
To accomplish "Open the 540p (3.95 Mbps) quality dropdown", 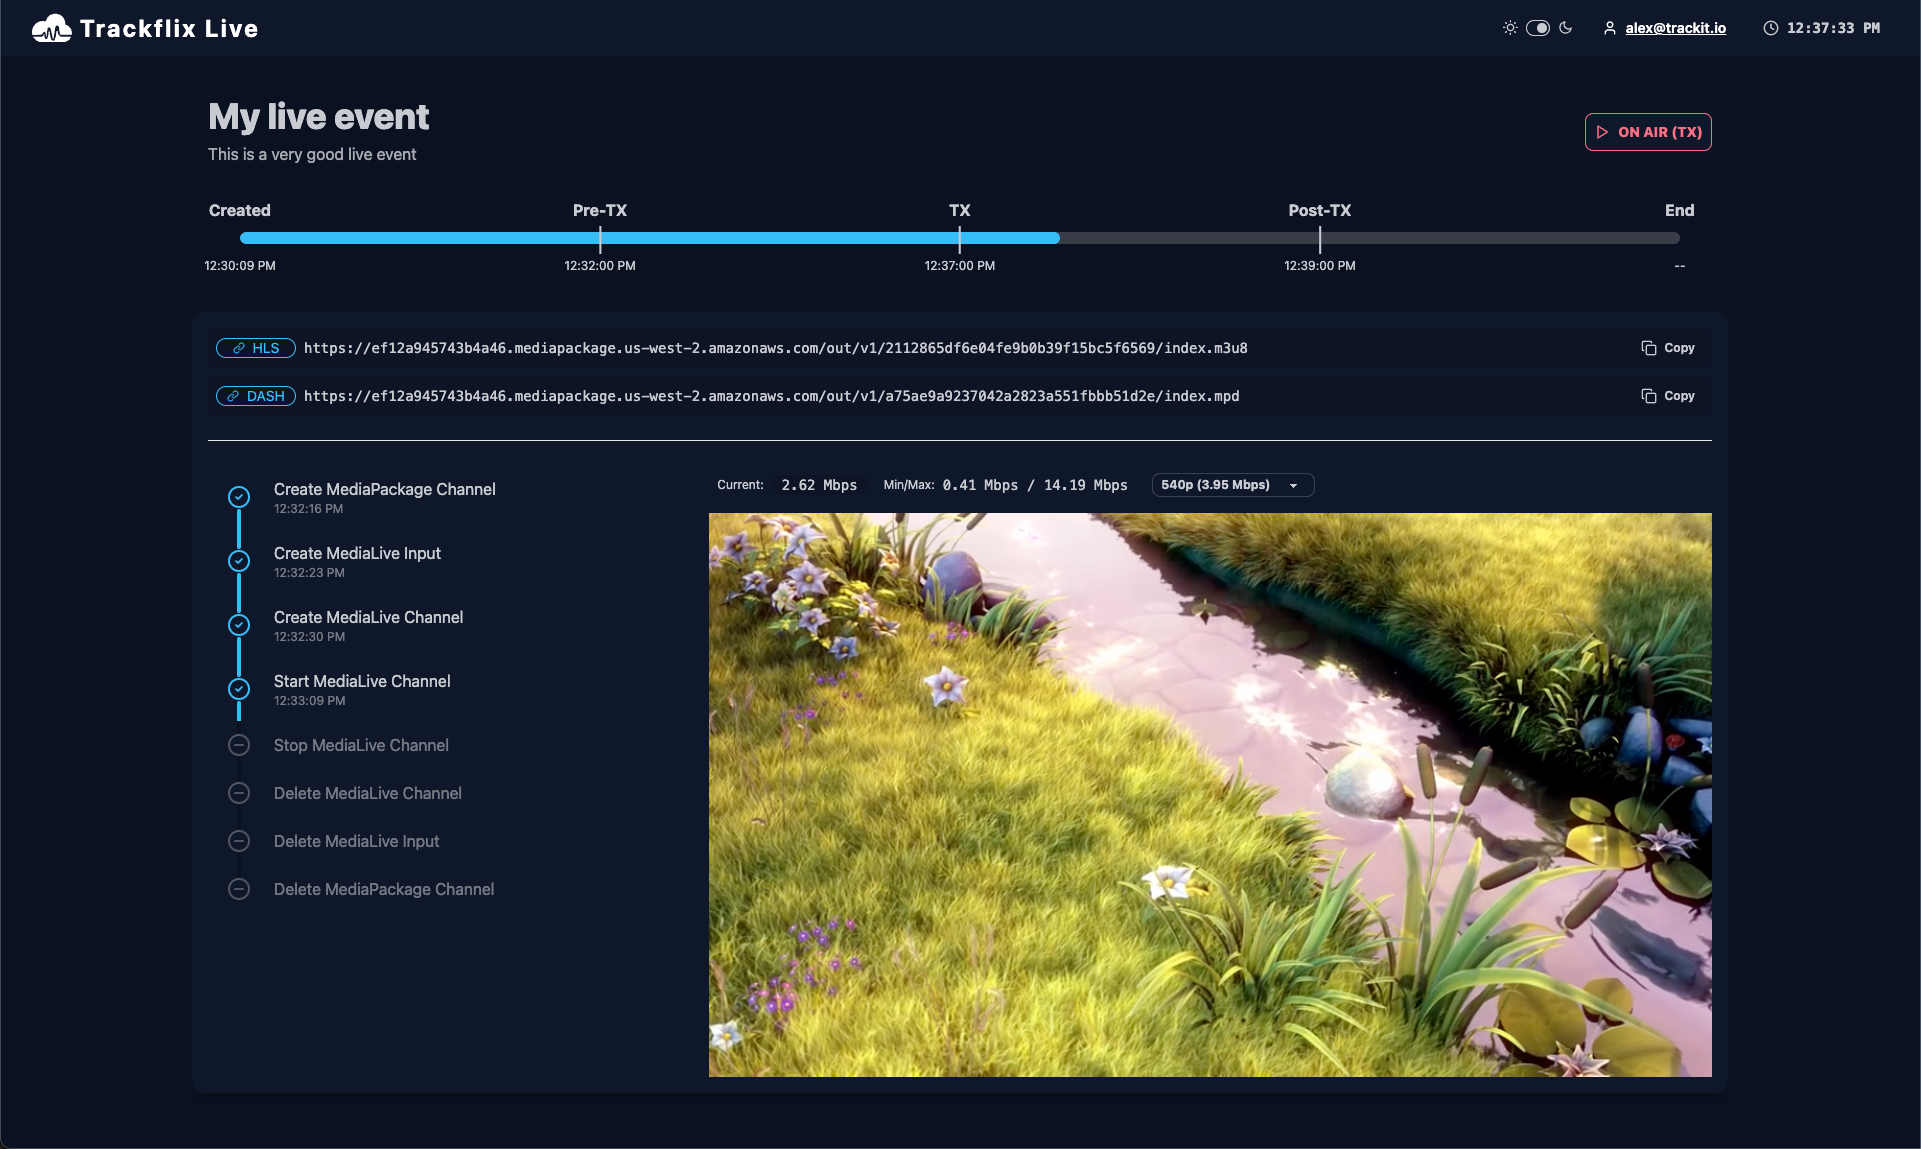I will [1233, 485].
